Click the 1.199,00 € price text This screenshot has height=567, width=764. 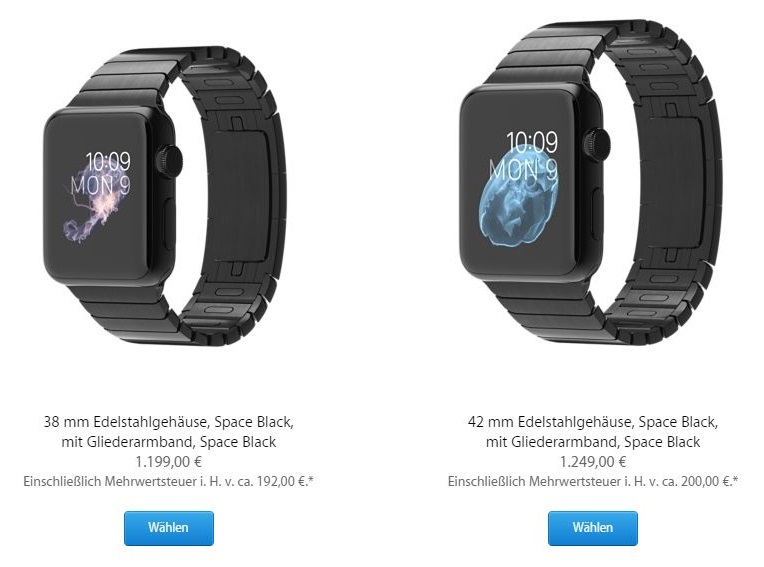tap(169, 462)
